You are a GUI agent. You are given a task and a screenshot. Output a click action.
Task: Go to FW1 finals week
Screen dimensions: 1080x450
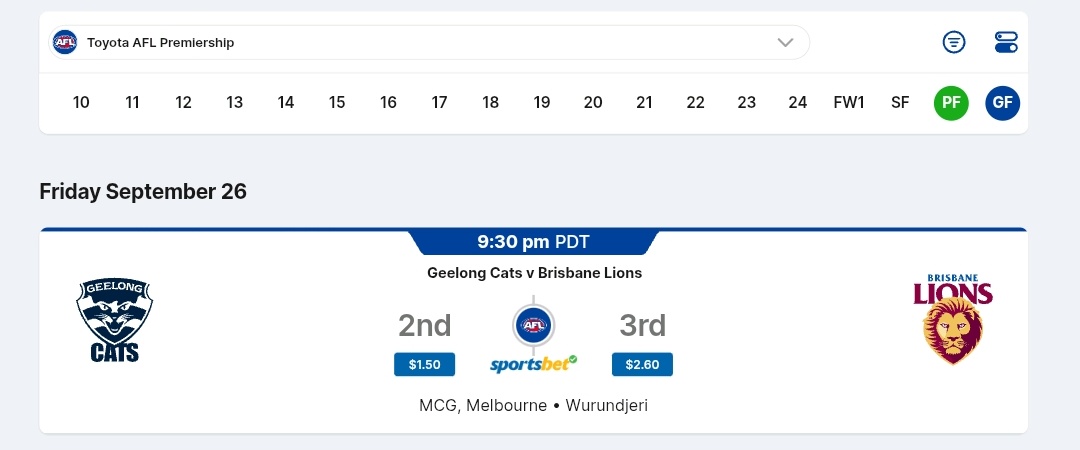click(849, 102)
